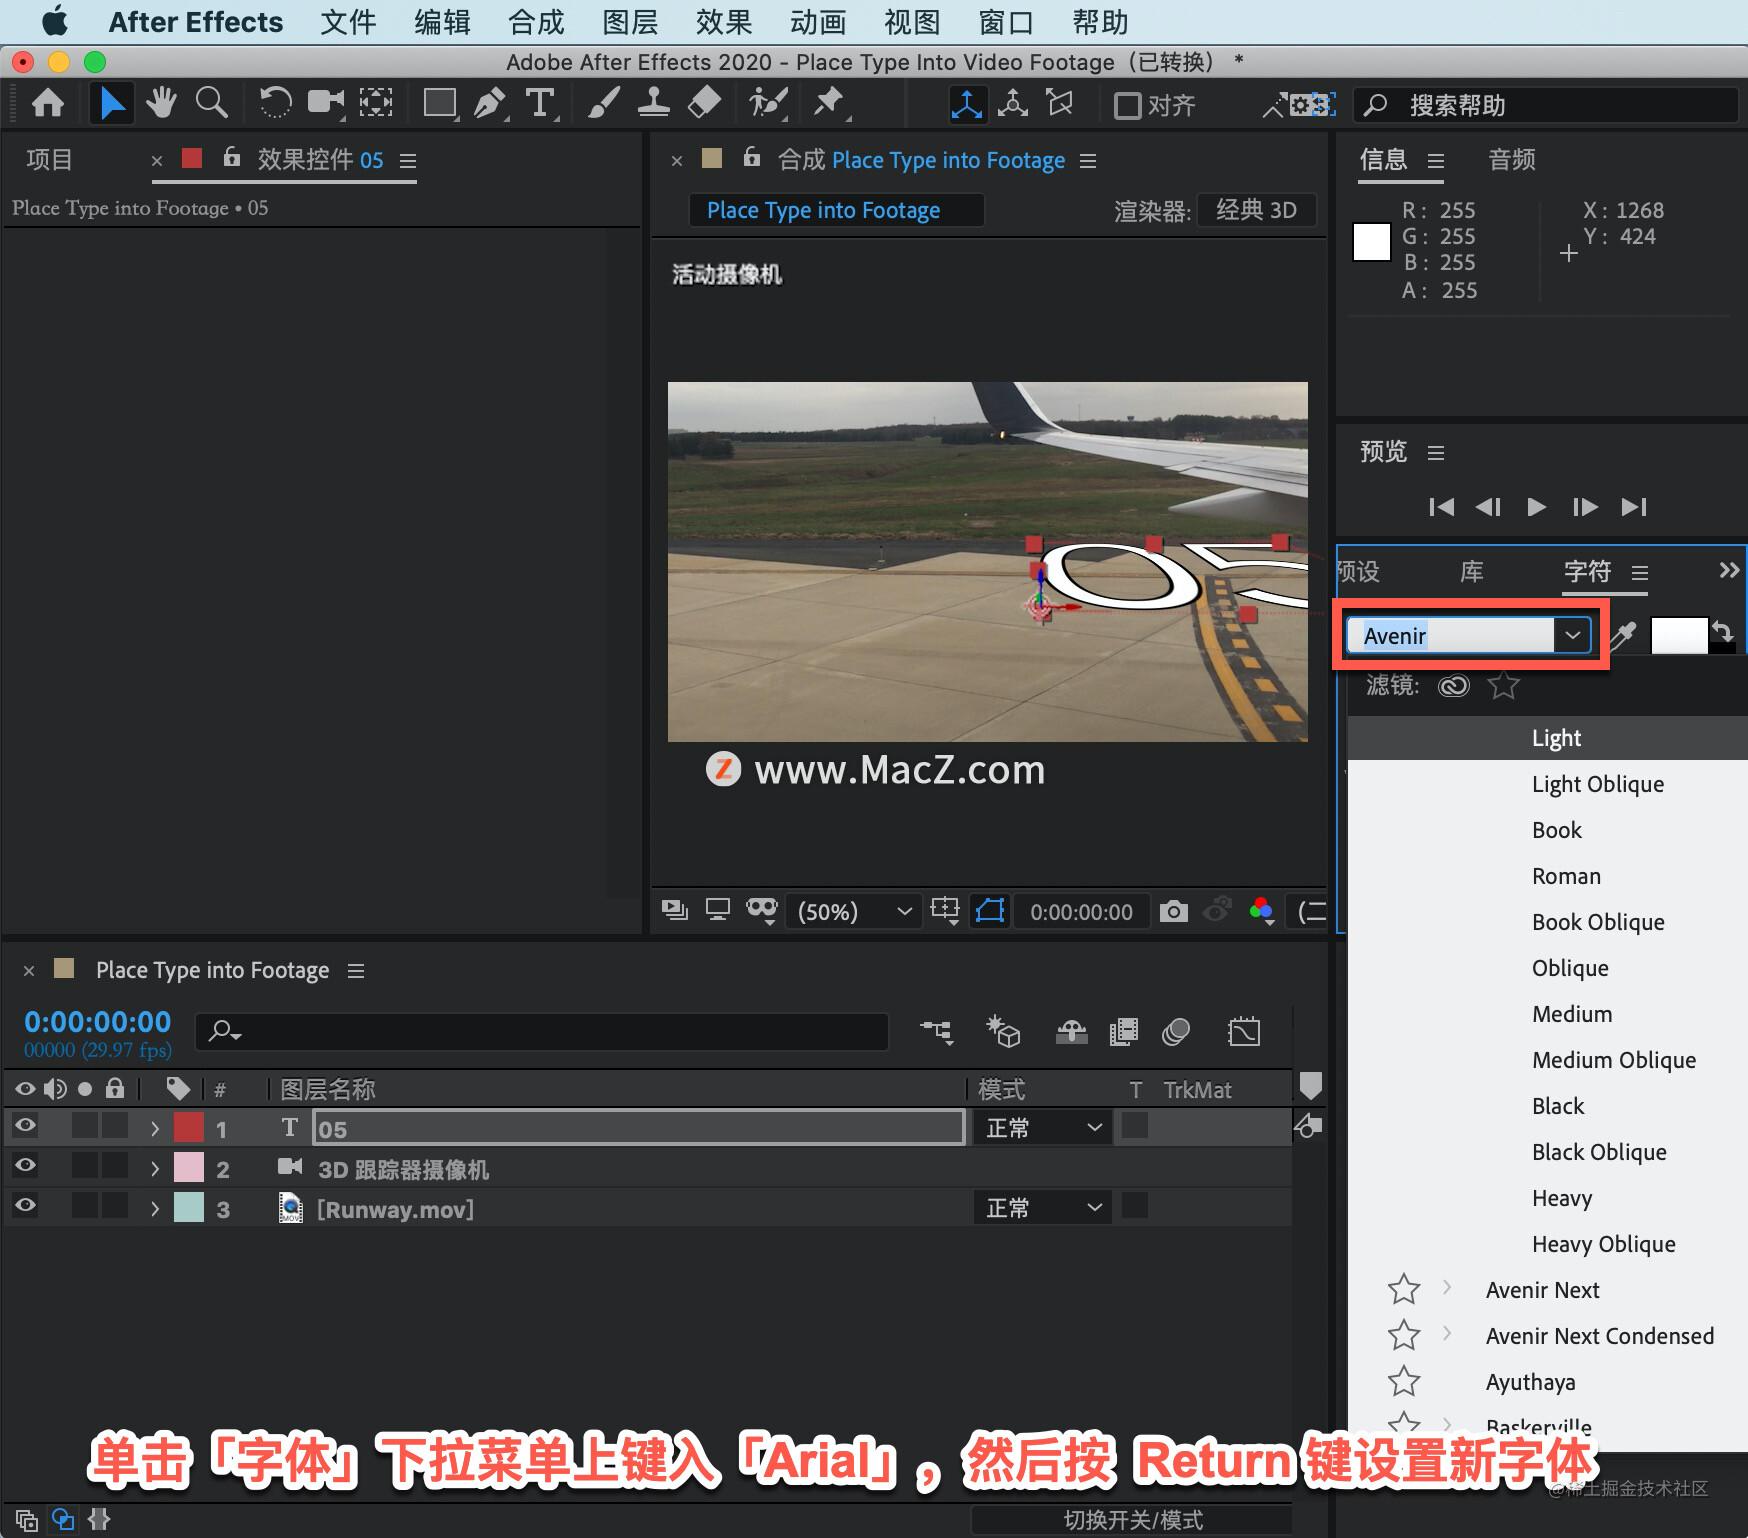Choose the Medium font style
The height and width of the screenshot is (1538, 1748).
(1572, 1014)
